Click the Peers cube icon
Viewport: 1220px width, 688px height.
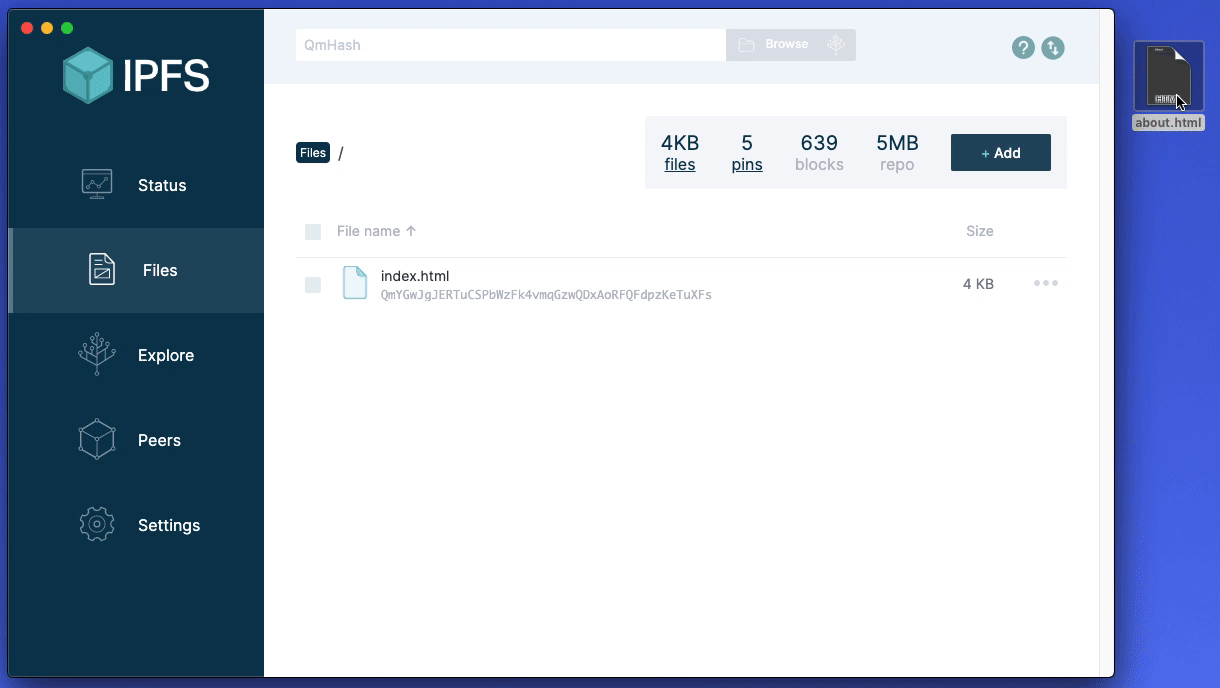point(97,440)
